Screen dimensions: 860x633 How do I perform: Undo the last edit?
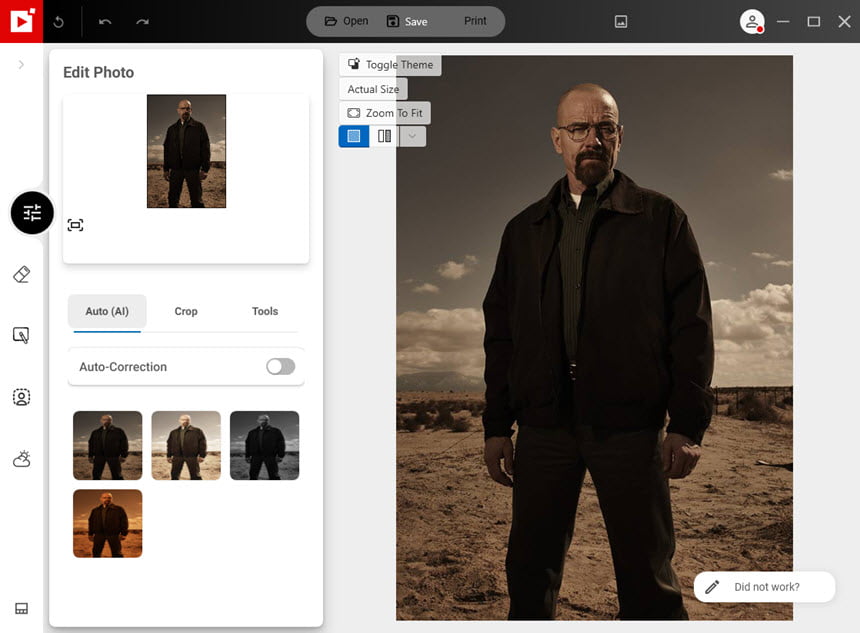coord(105,22)
